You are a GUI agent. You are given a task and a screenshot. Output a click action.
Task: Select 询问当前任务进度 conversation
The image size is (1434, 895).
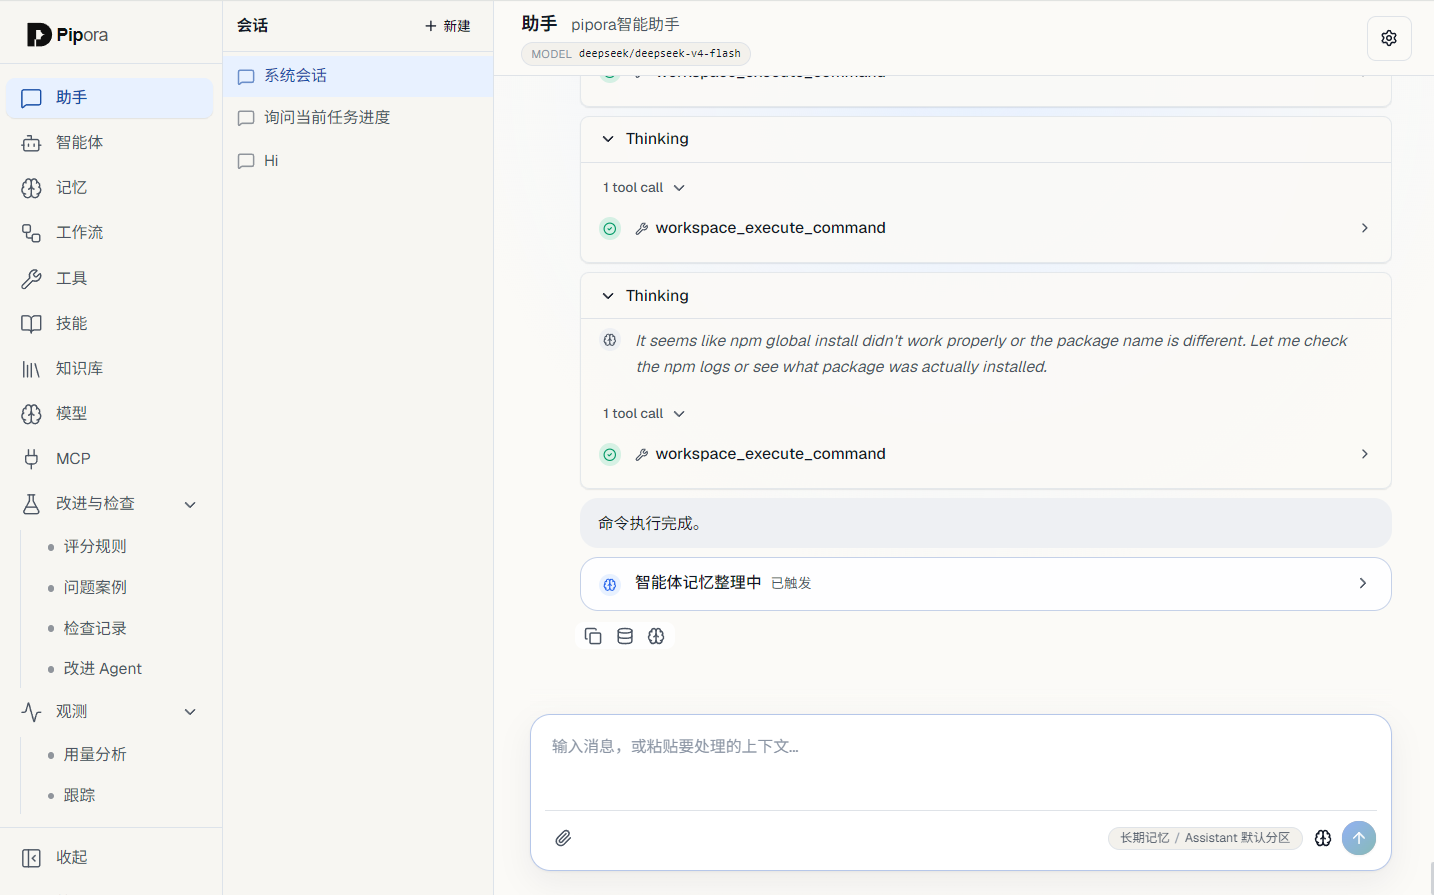358,118
